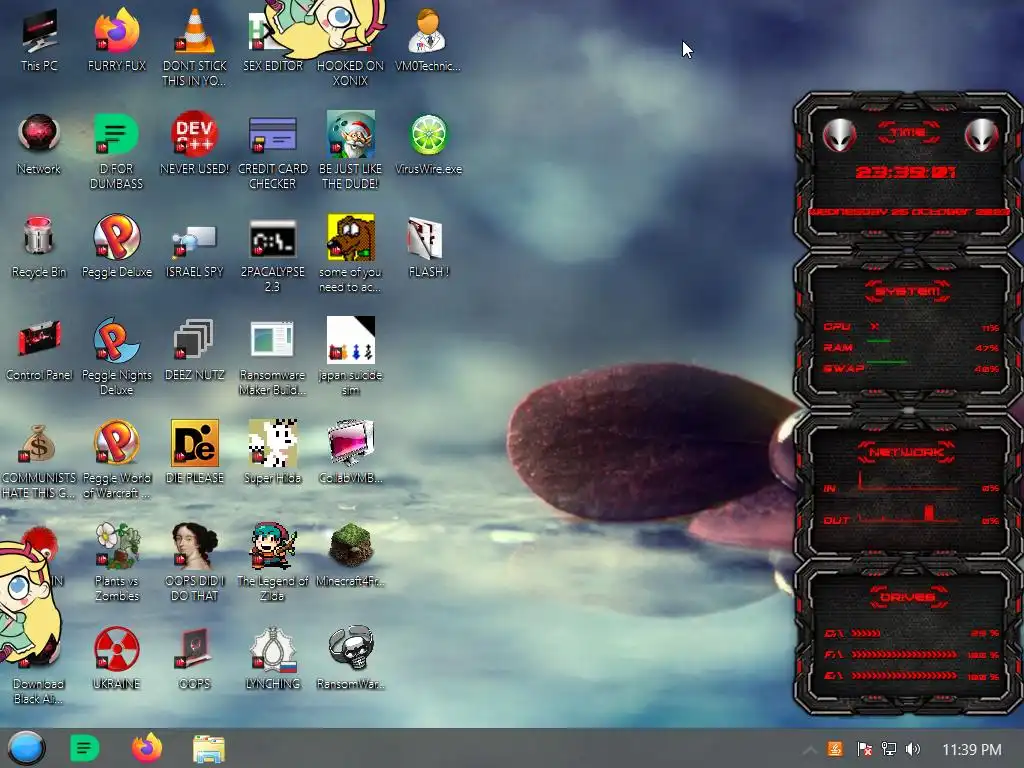Select the RansomWar skull icon
Image resolution: width=1024 pixels, height=768 pixels.
coord(351,648)
